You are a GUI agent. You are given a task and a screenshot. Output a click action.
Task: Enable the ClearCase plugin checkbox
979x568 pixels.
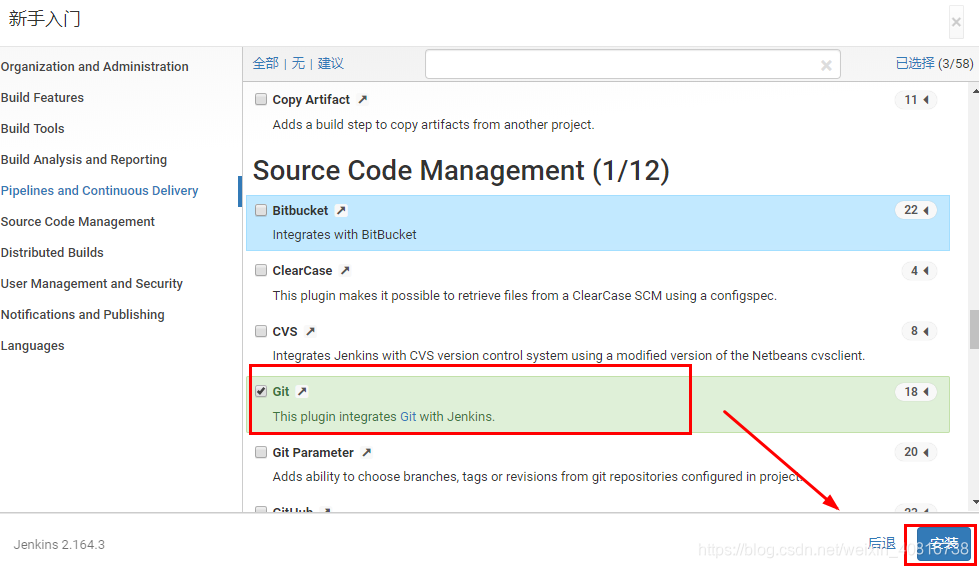[x=261, y=270]
